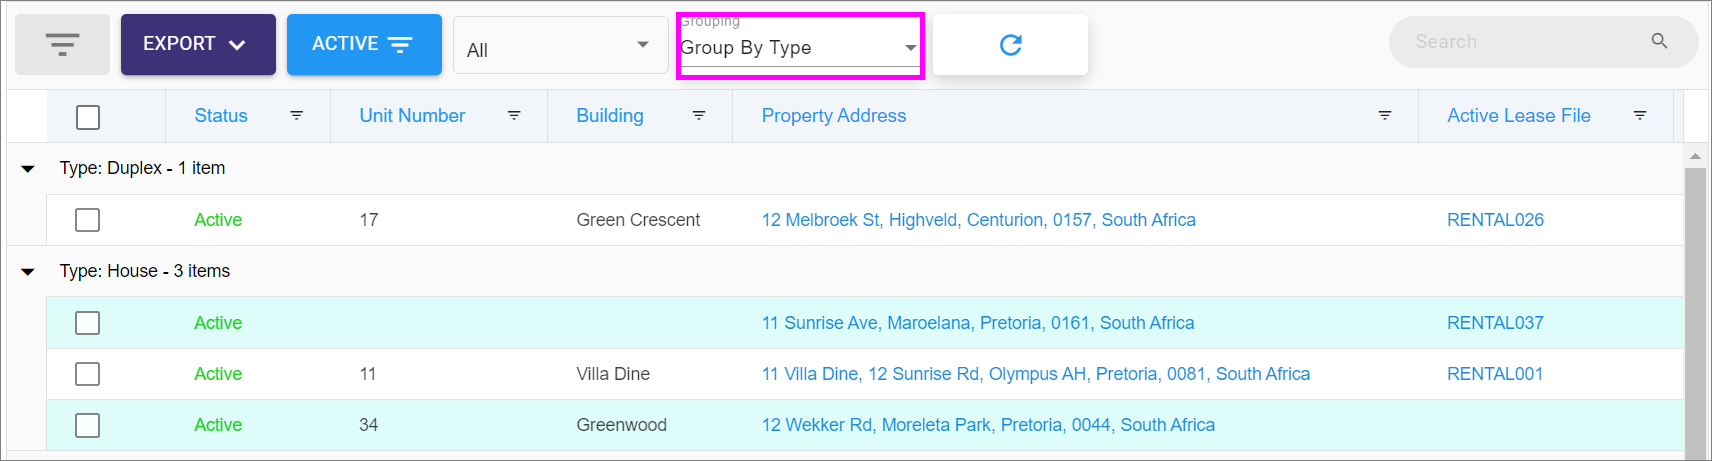The height and width of the screenshot is (461, 1712).
Task: Click the refresh icon button
Action: click(x=1010, y=44)
